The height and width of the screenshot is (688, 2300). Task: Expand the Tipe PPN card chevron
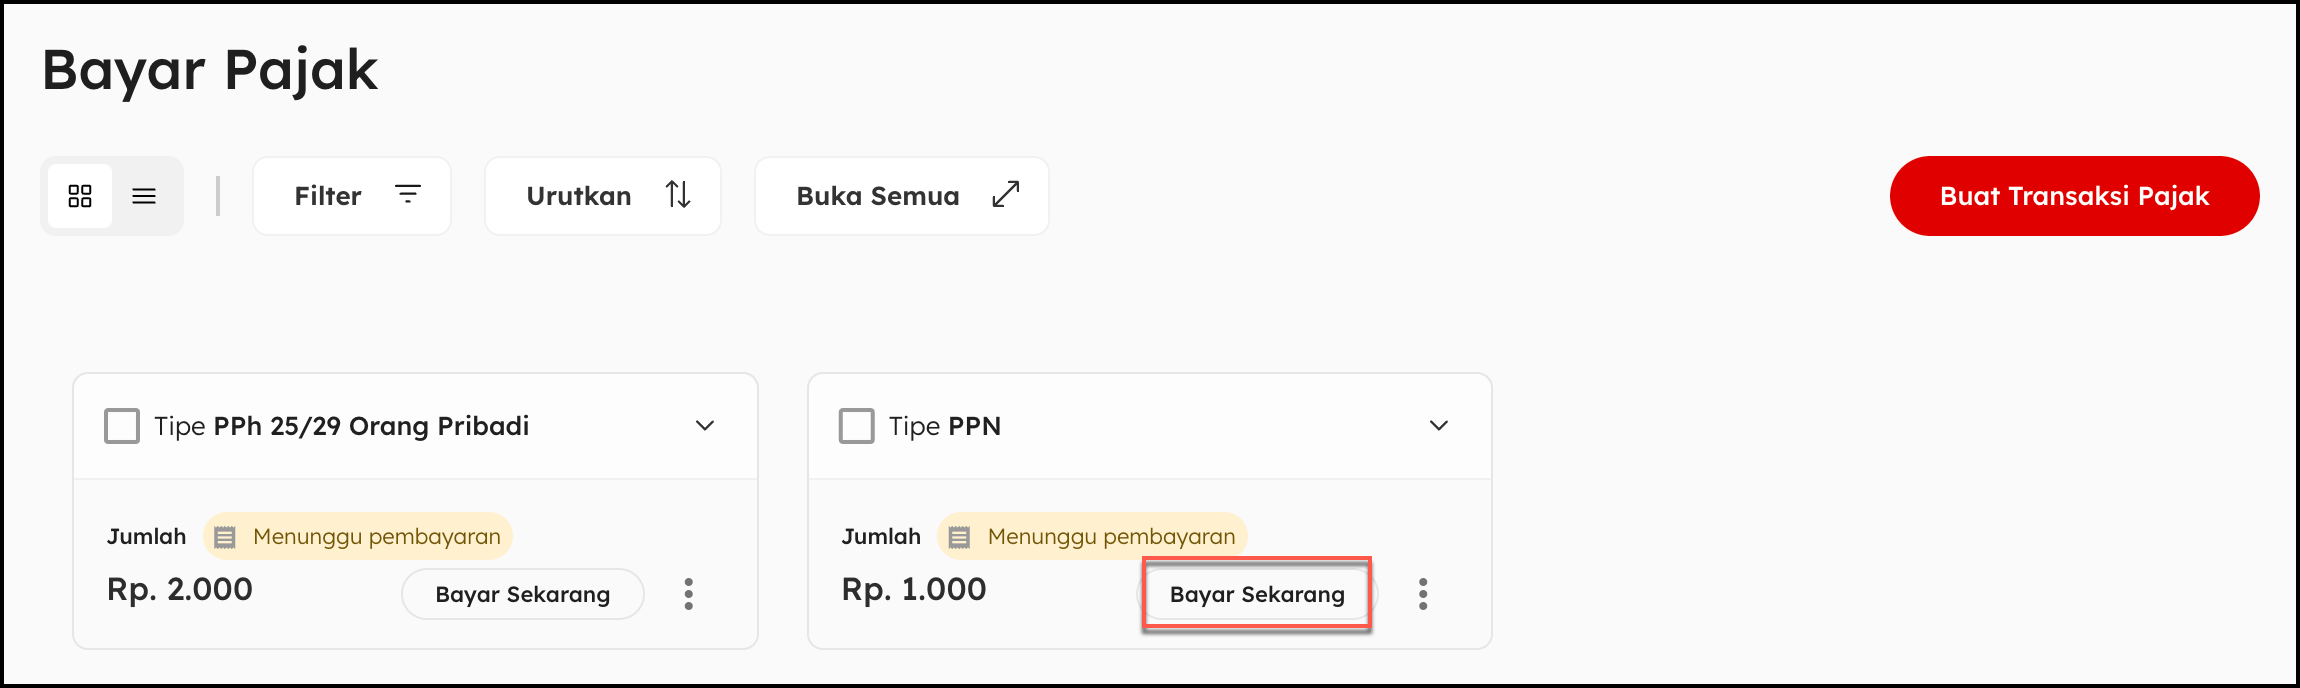[x=1439, y=426]
